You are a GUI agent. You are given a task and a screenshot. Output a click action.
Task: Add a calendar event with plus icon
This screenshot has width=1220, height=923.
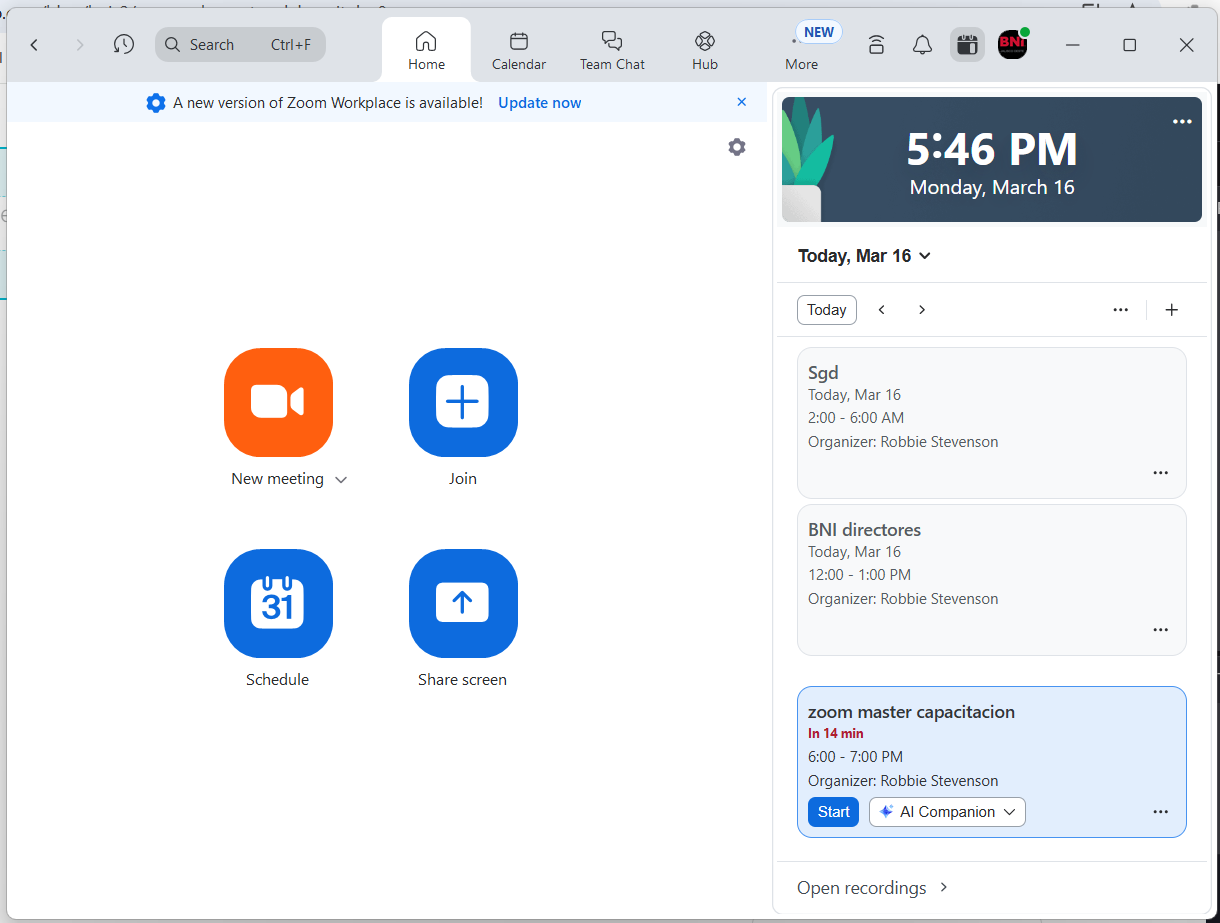1171,310
